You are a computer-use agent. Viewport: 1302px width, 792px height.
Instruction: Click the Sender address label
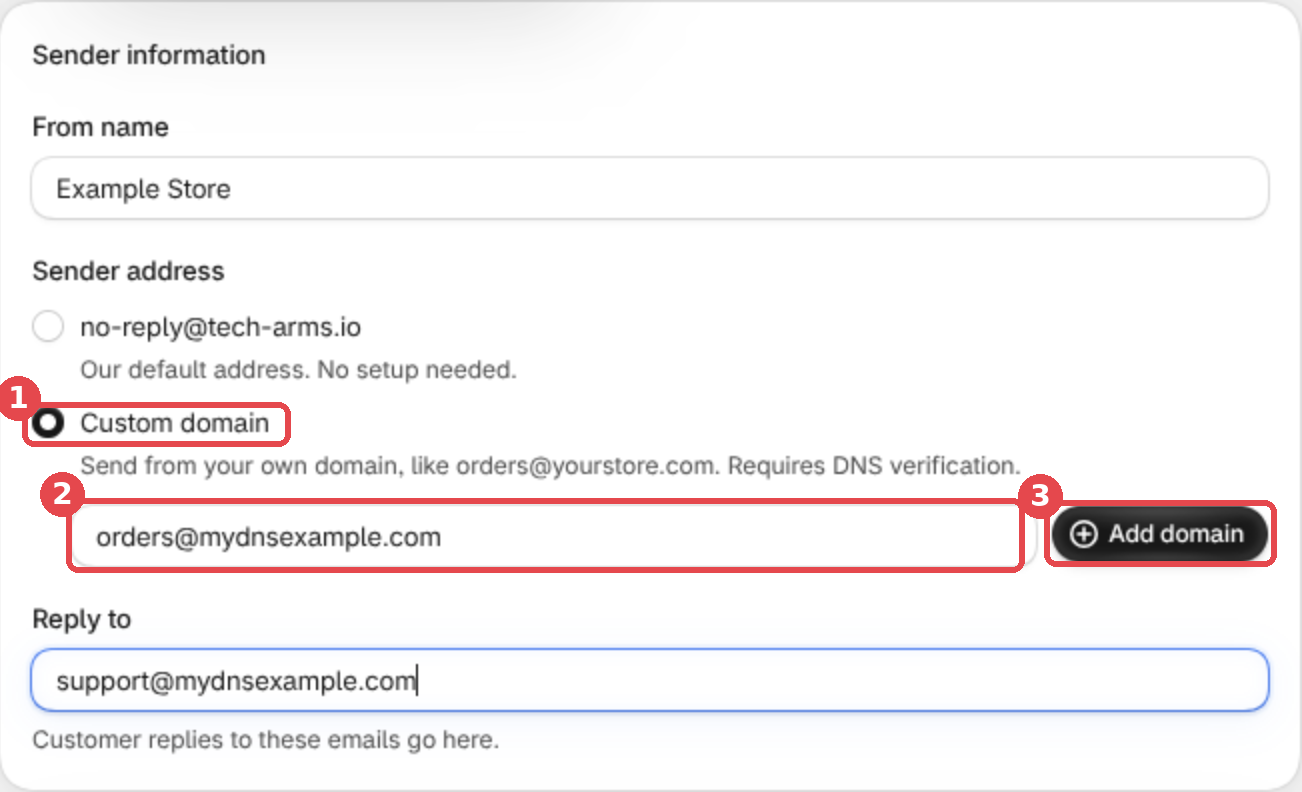(x=128, y=271)
